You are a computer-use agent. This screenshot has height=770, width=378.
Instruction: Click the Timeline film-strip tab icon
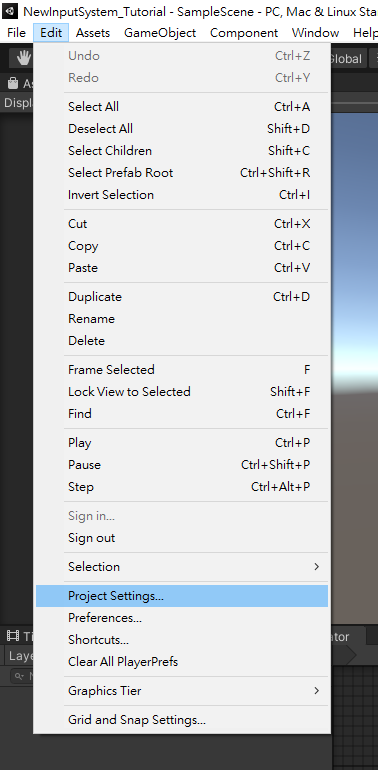point(13,636)
